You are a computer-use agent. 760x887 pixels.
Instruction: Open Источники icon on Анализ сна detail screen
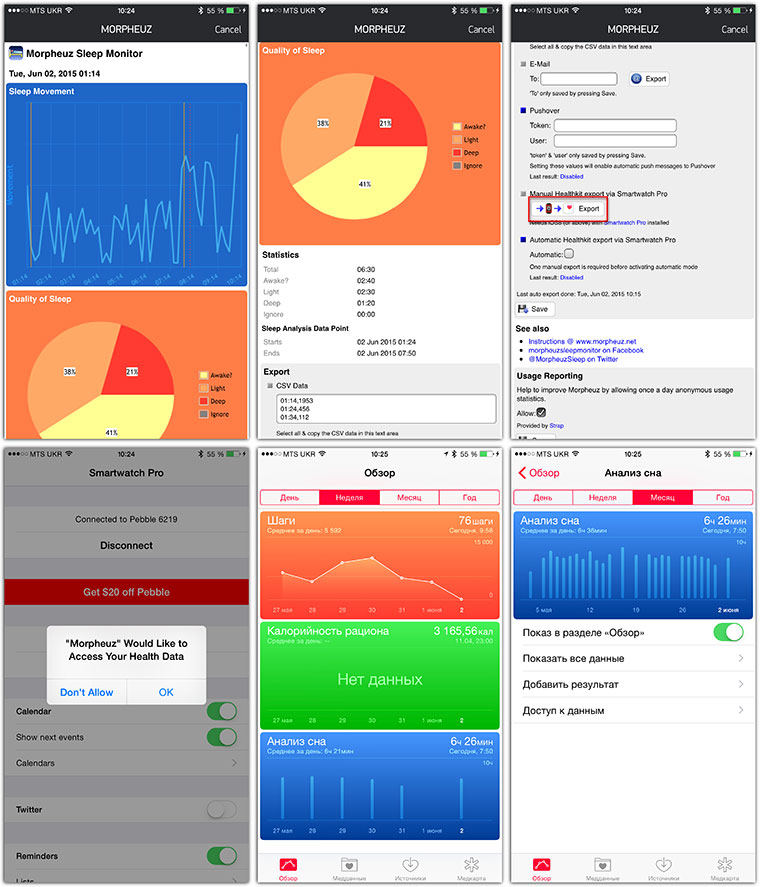(x=664, y=864)
